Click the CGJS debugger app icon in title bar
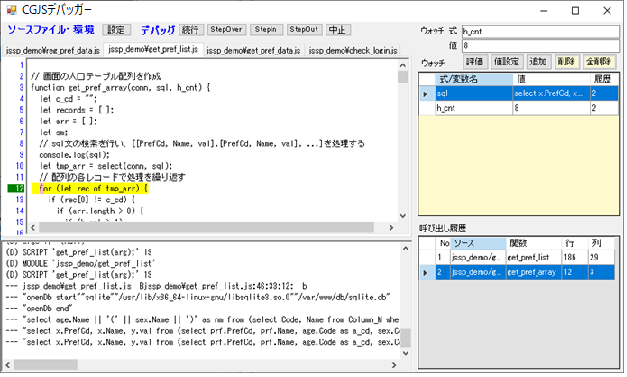This screenshot has height=377, width=627. click(11, 10)
